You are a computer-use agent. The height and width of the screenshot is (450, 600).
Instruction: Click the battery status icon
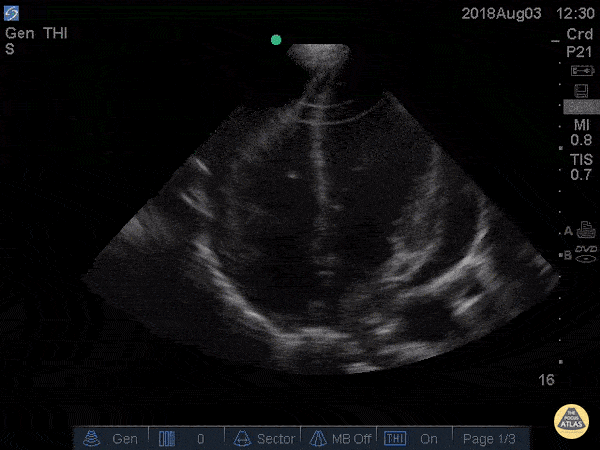click(582, 71)
